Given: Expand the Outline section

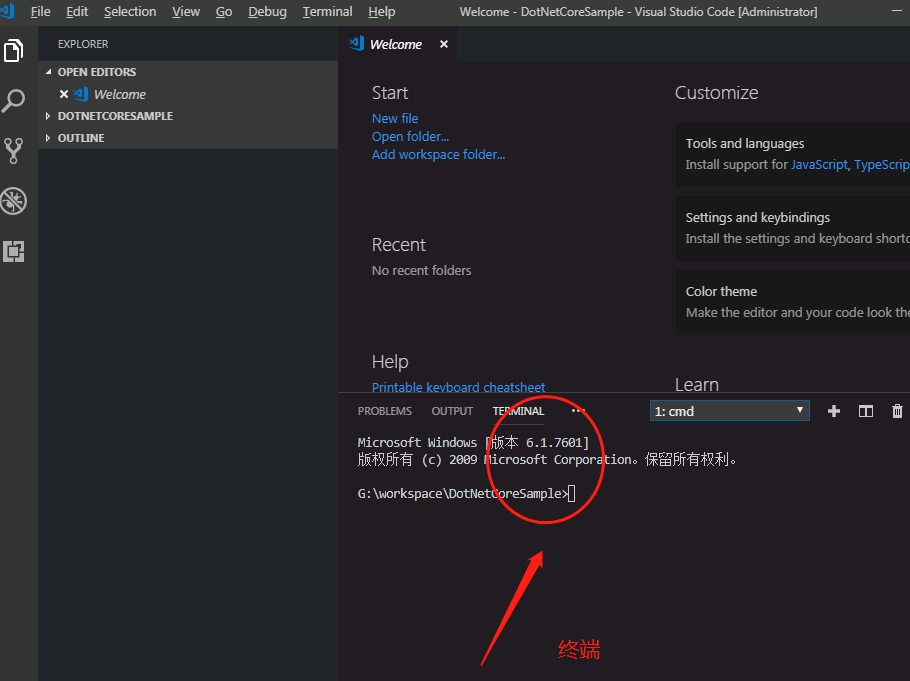Looking at the screenshot, I should [80, 138].
